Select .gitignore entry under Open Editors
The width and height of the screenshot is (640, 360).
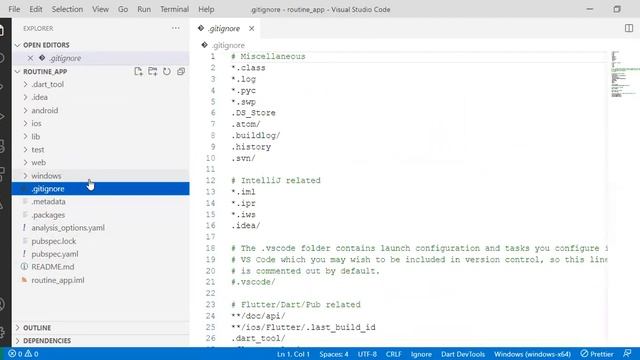point(100,58)
